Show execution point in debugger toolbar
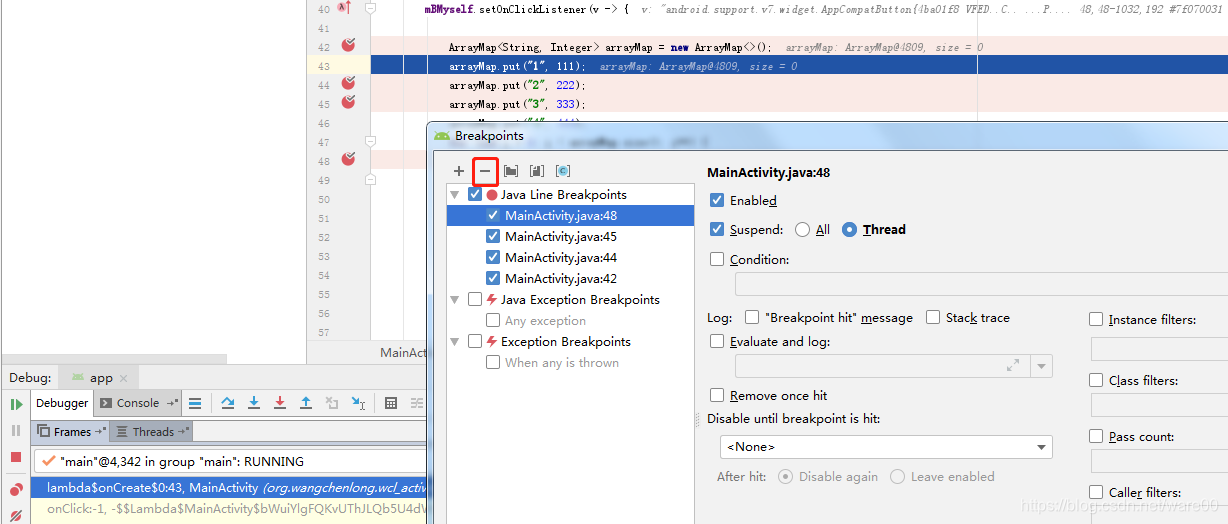1228x524 pixels. (x=195, y=403)
